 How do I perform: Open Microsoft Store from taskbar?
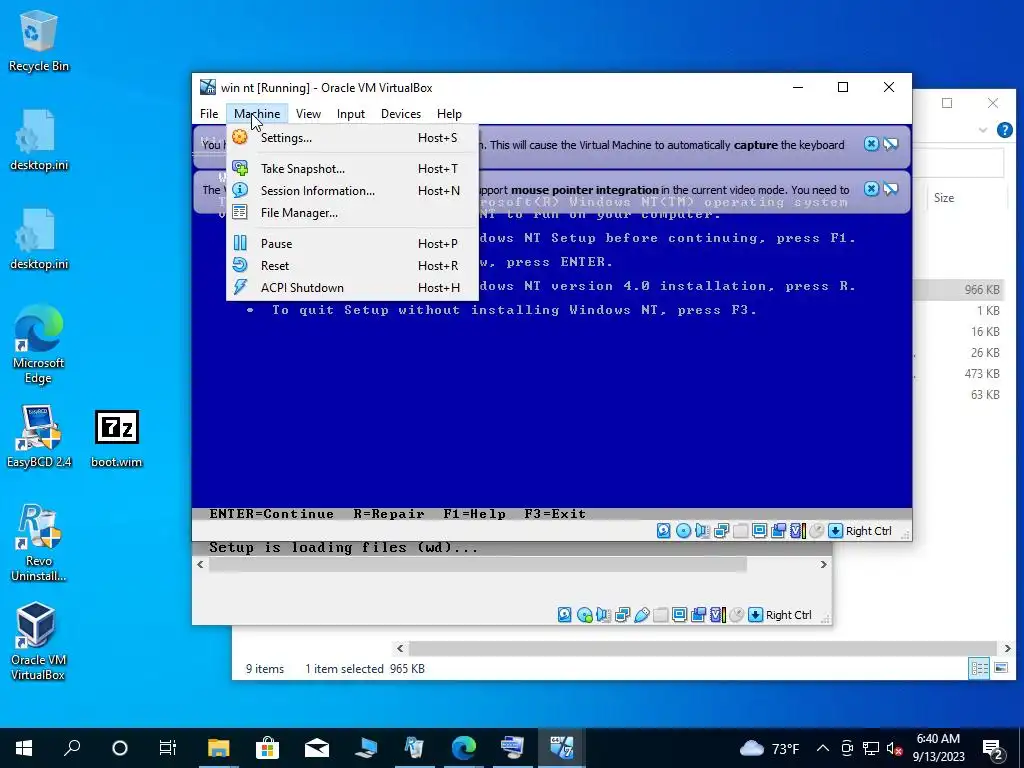pyautogui.click(x=267, y=748)
